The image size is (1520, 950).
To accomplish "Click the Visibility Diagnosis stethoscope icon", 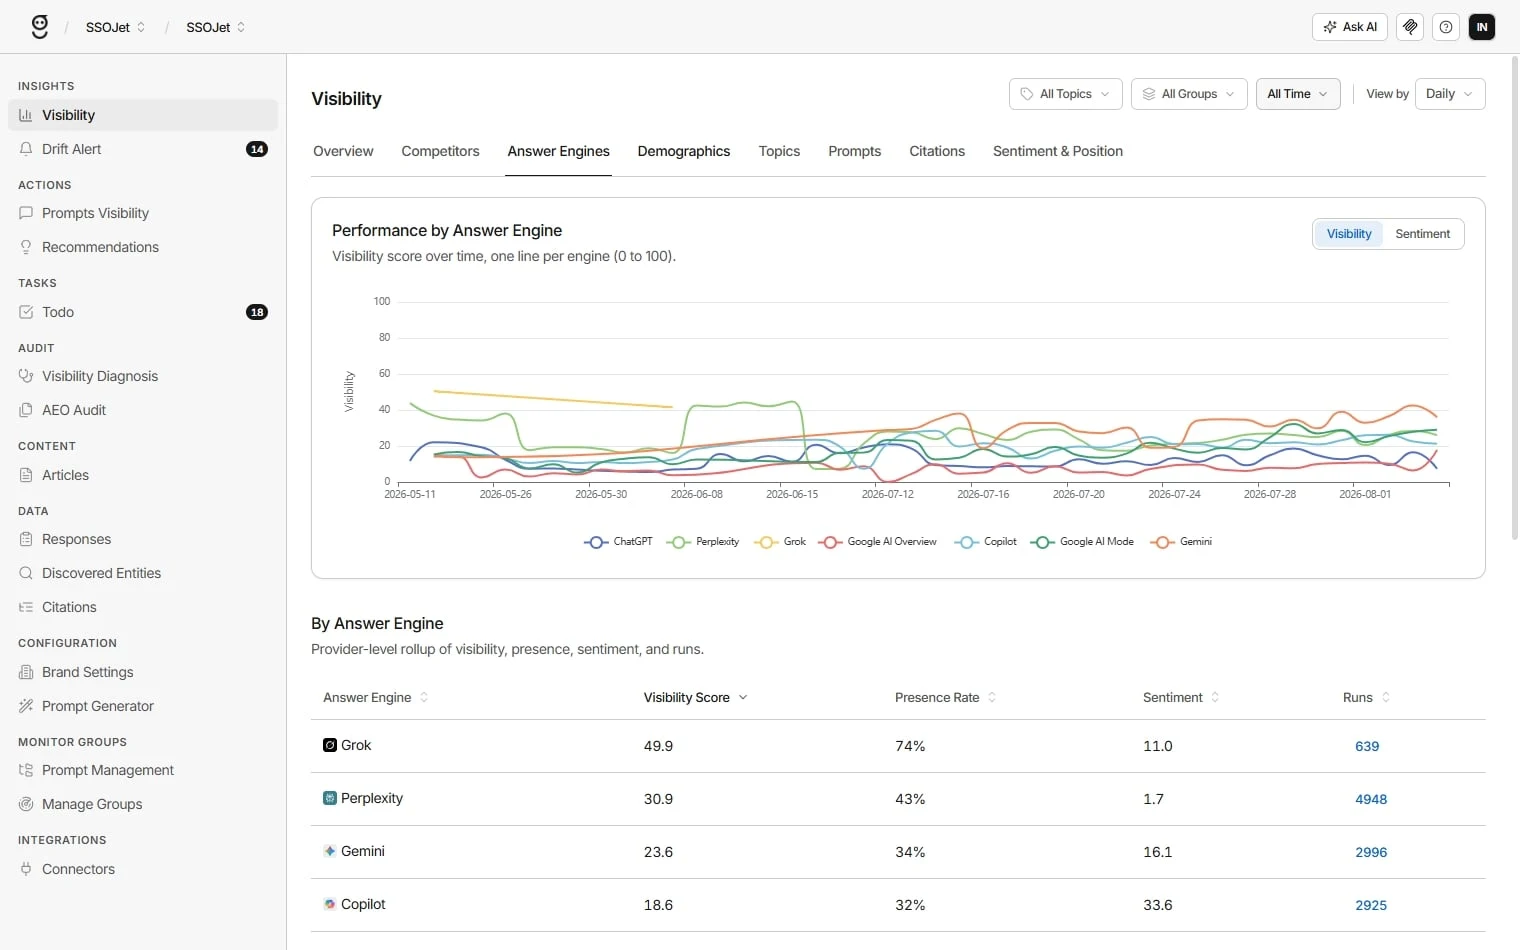I will [26, 376].
